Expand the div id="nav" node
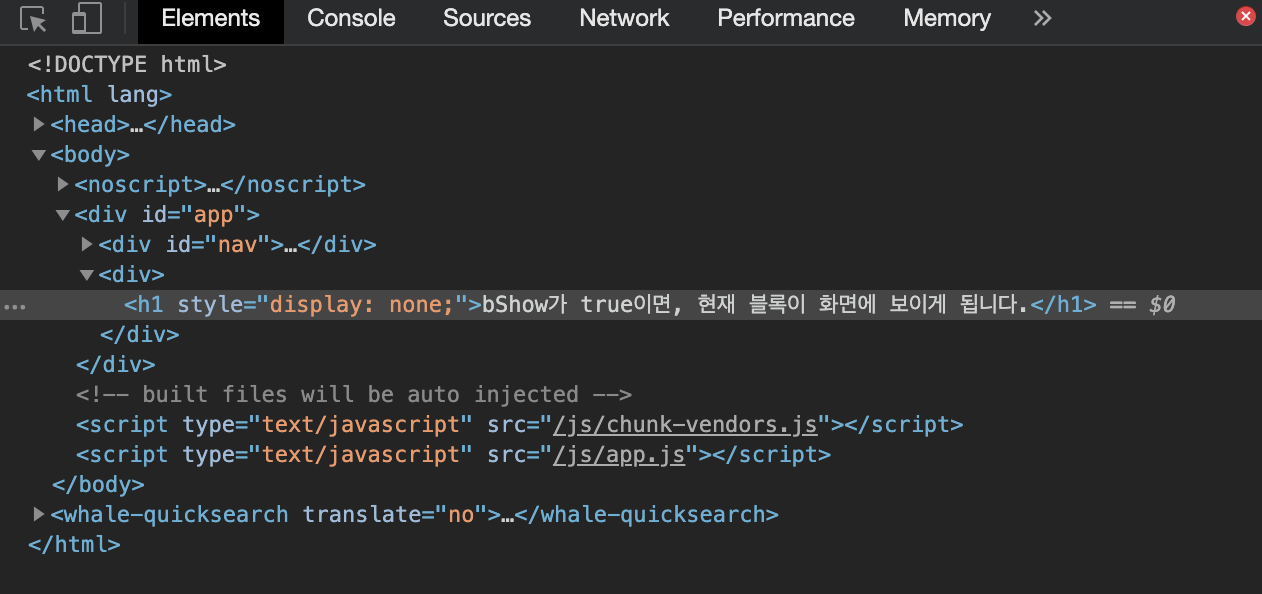 [87, 245]
